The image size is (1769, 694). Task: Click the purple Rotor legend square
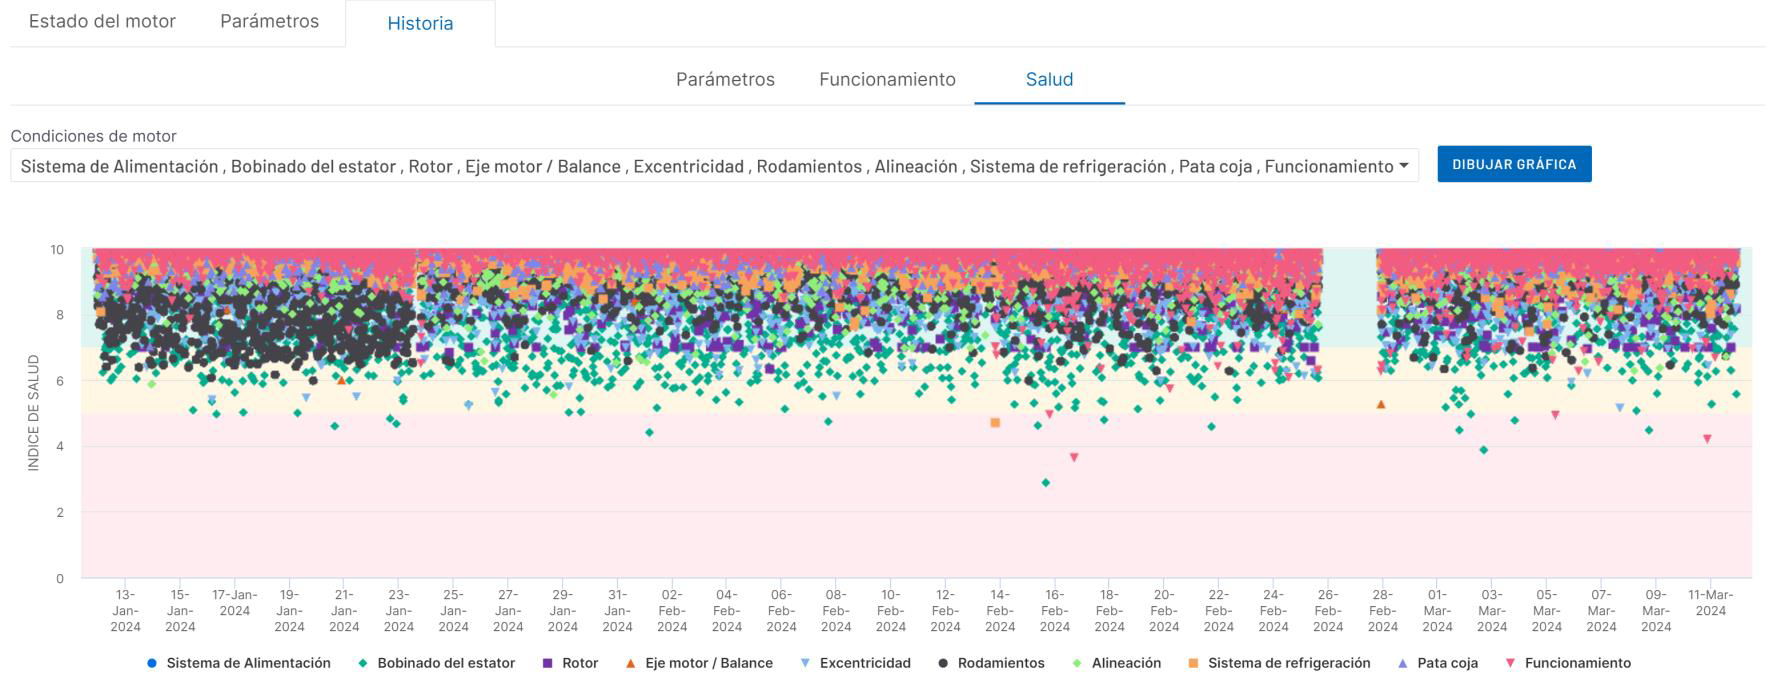(547, 663)
